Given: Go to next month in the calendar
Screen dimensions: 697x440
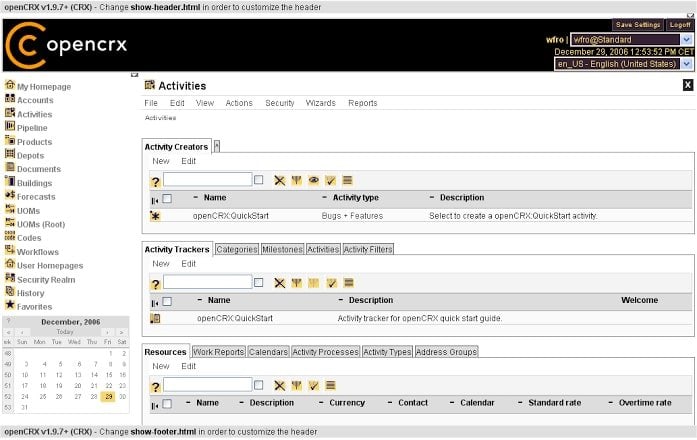Looking at the screenshot, I should [107, 332].
